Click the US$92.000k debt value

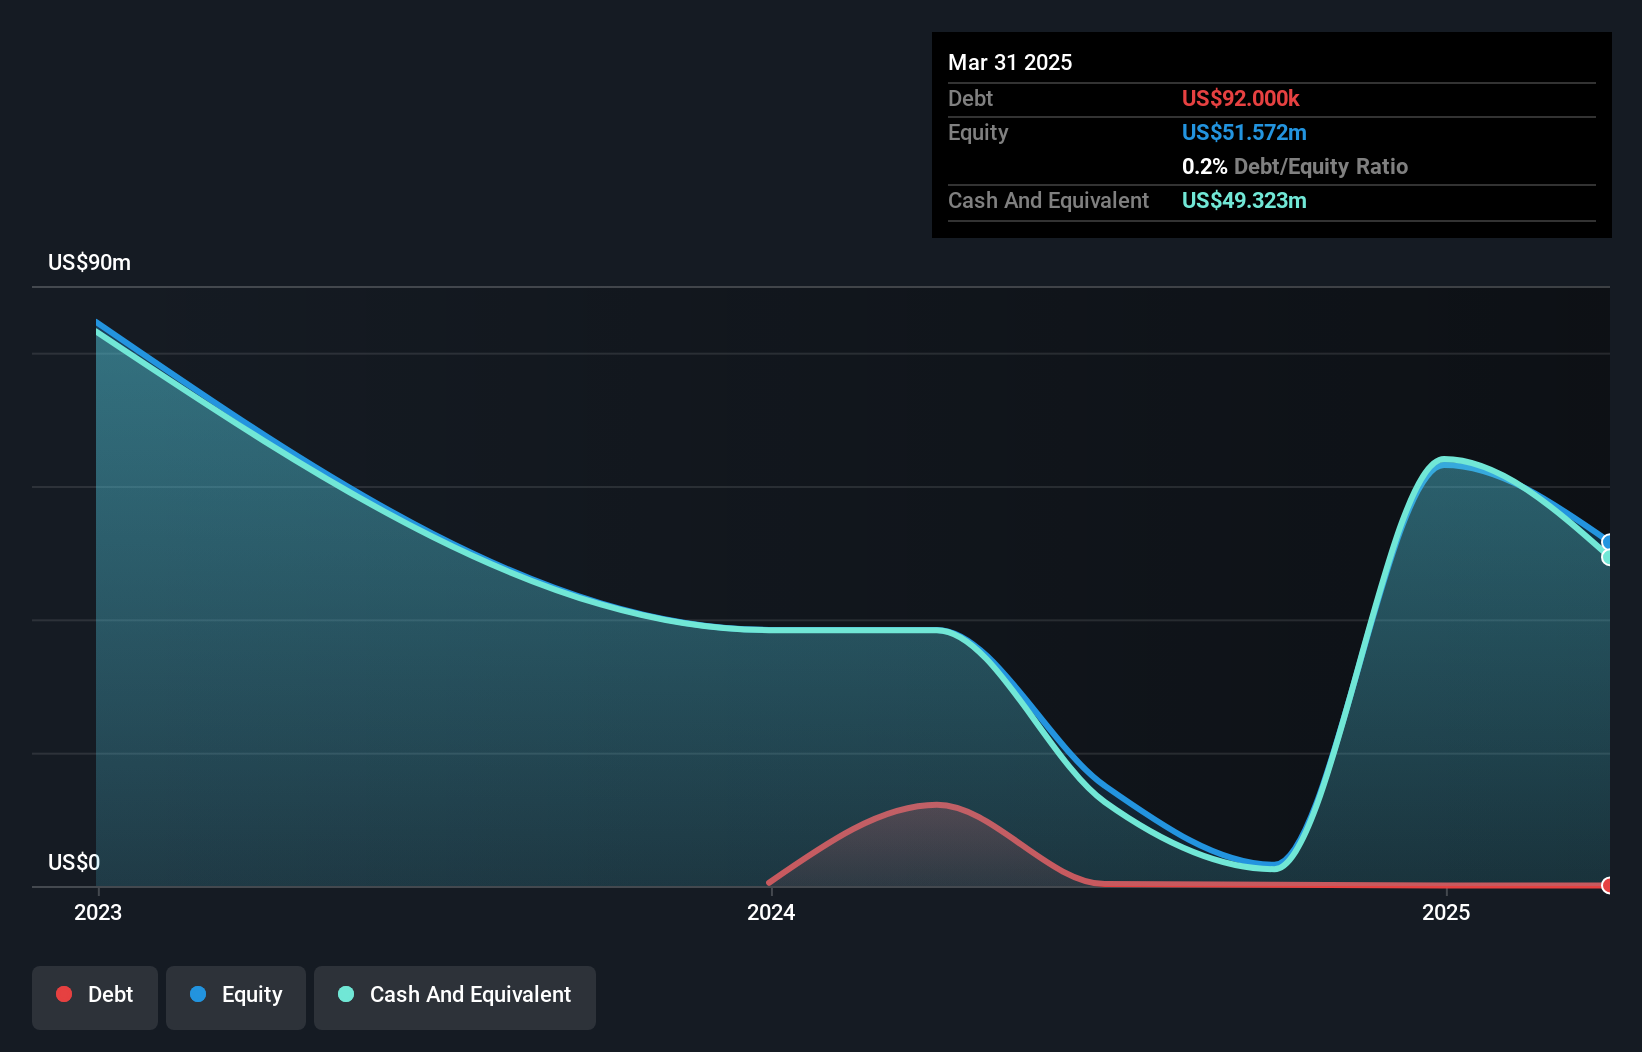[x=1240, y=98]
